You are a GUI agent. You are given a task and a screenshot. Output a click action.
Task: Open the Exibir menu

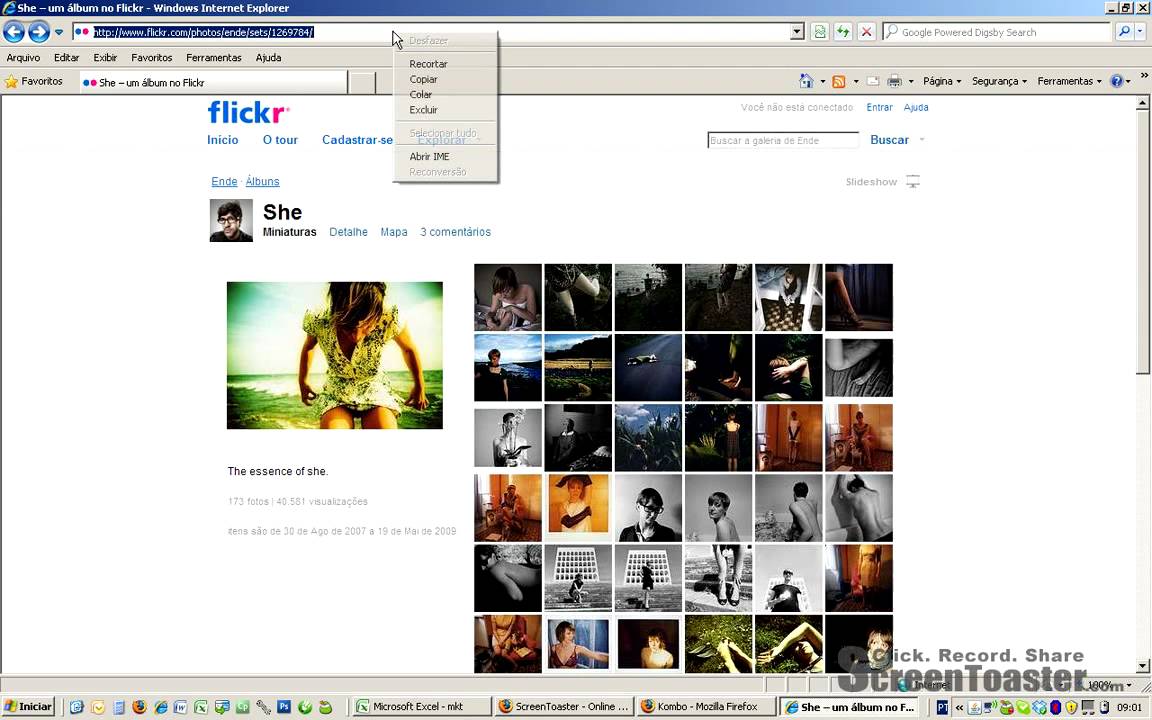105,57
